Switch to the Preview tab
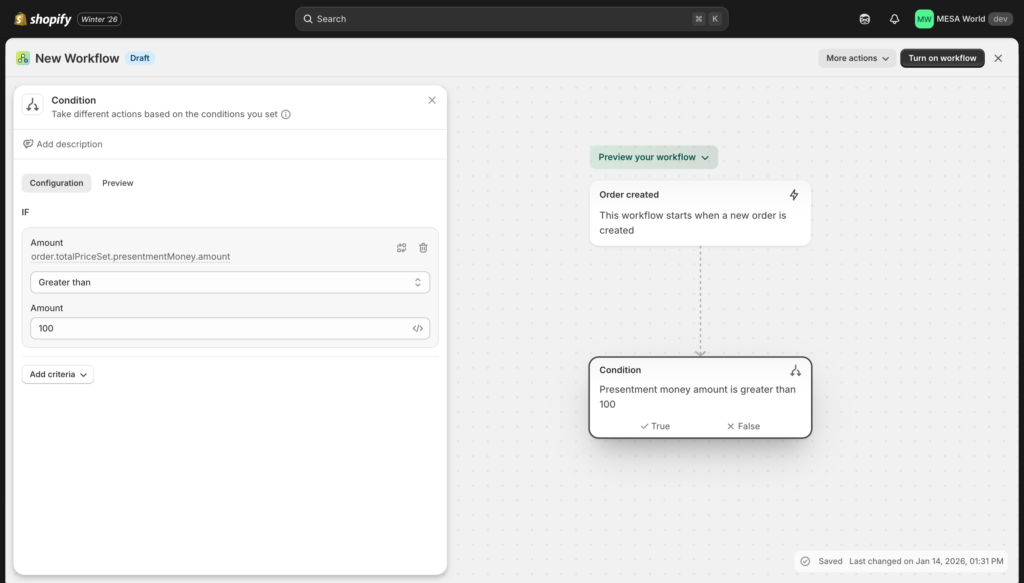This screenshot has width=1024, height=583. pyautogui.click(x=119, y=183)
